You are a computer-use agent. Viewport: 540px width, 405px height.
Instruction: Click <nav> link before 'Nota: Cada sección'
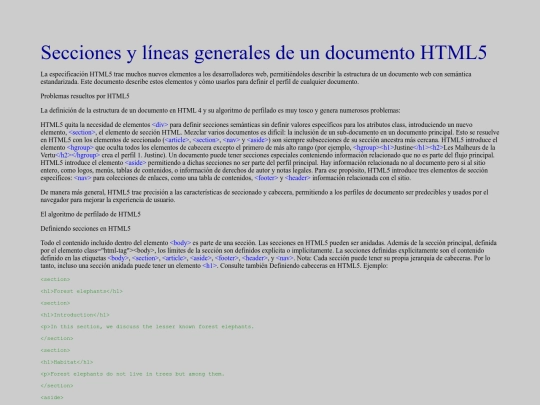[x=284, y=258]
